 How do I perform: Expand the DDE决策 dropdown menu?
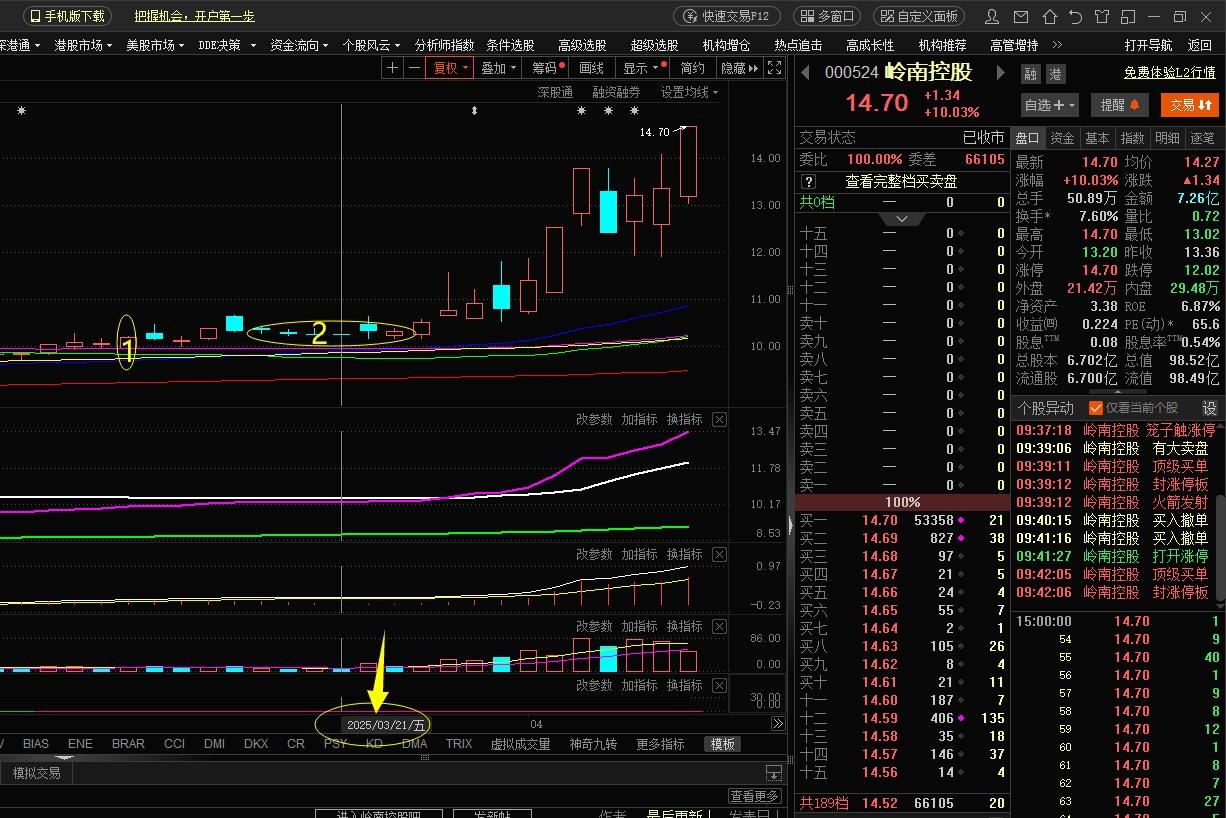(226, 45)
